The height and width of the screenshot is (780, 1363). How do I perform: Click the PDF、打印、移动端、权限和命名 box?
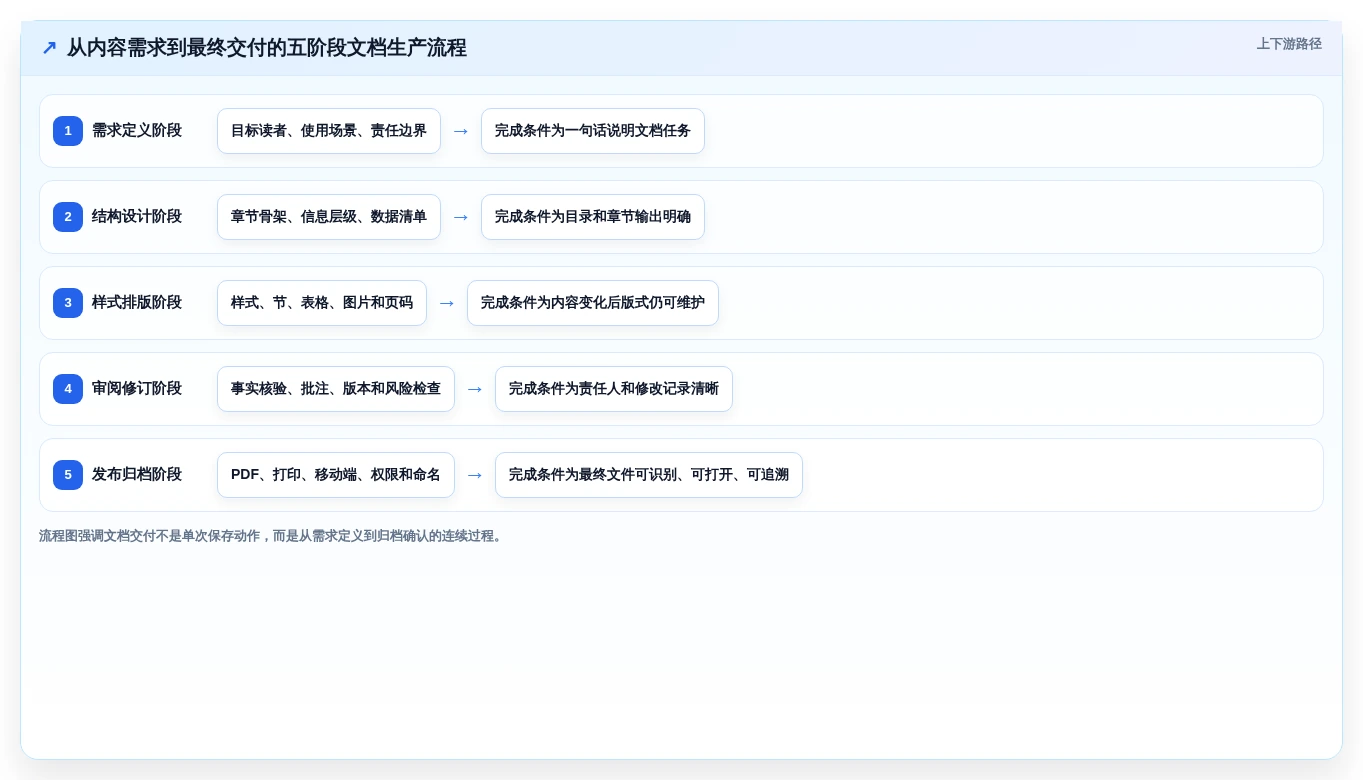point(336,475)
